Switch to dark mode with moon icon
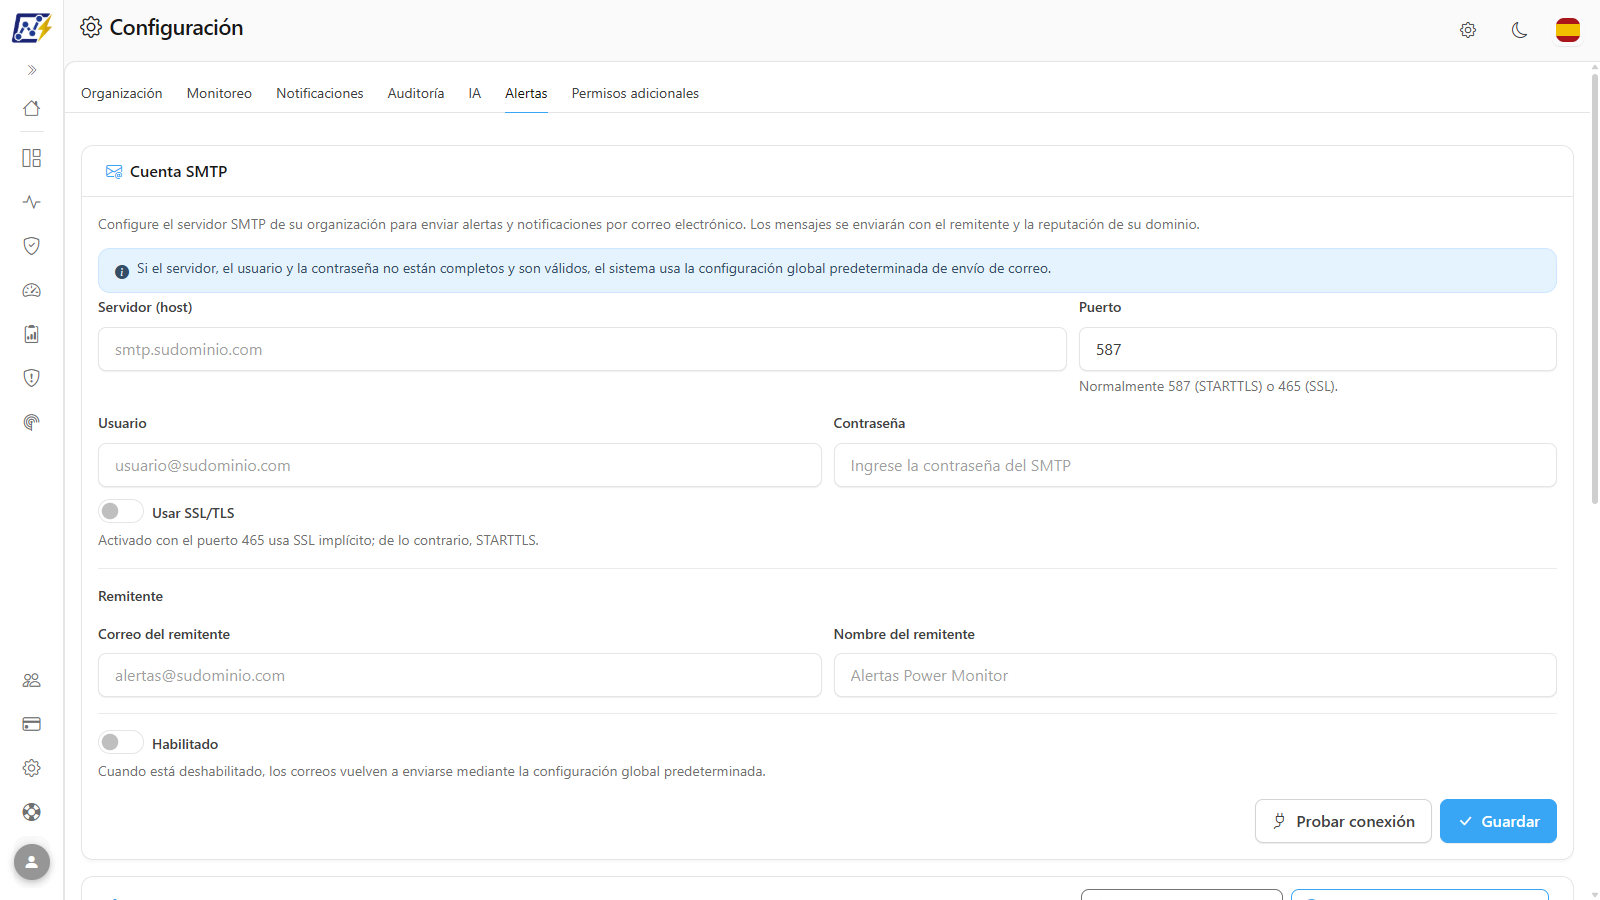 tap(1519, 30)
